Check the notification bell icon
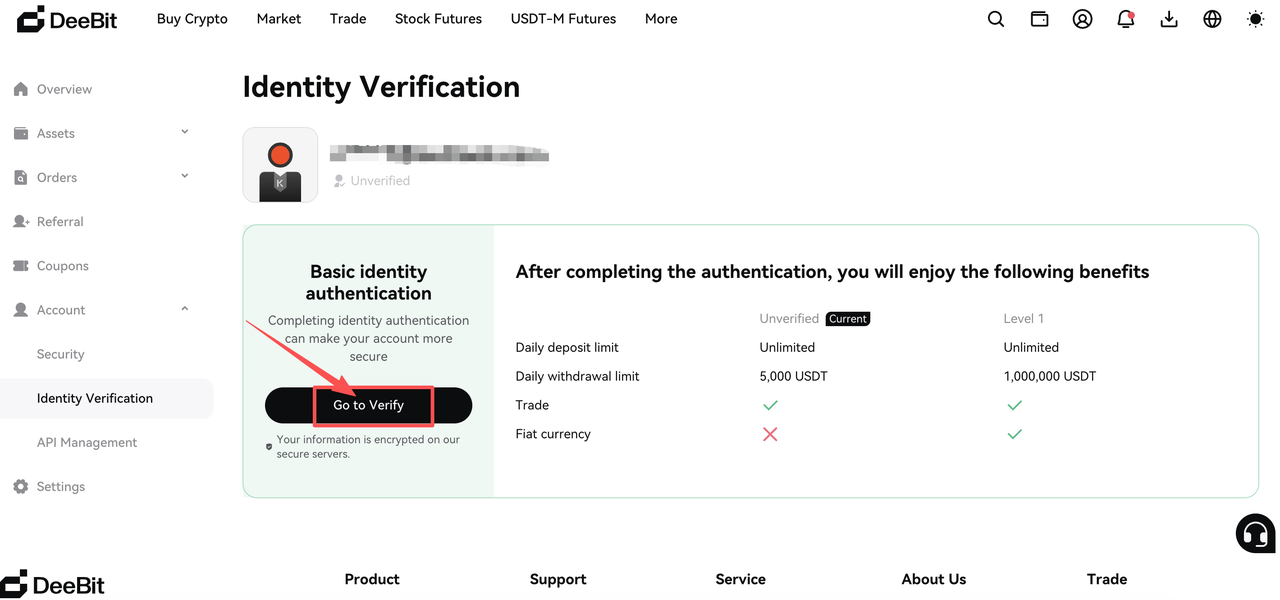The width and height of the screenshot is (1280, 600). tap(1126, 19)
